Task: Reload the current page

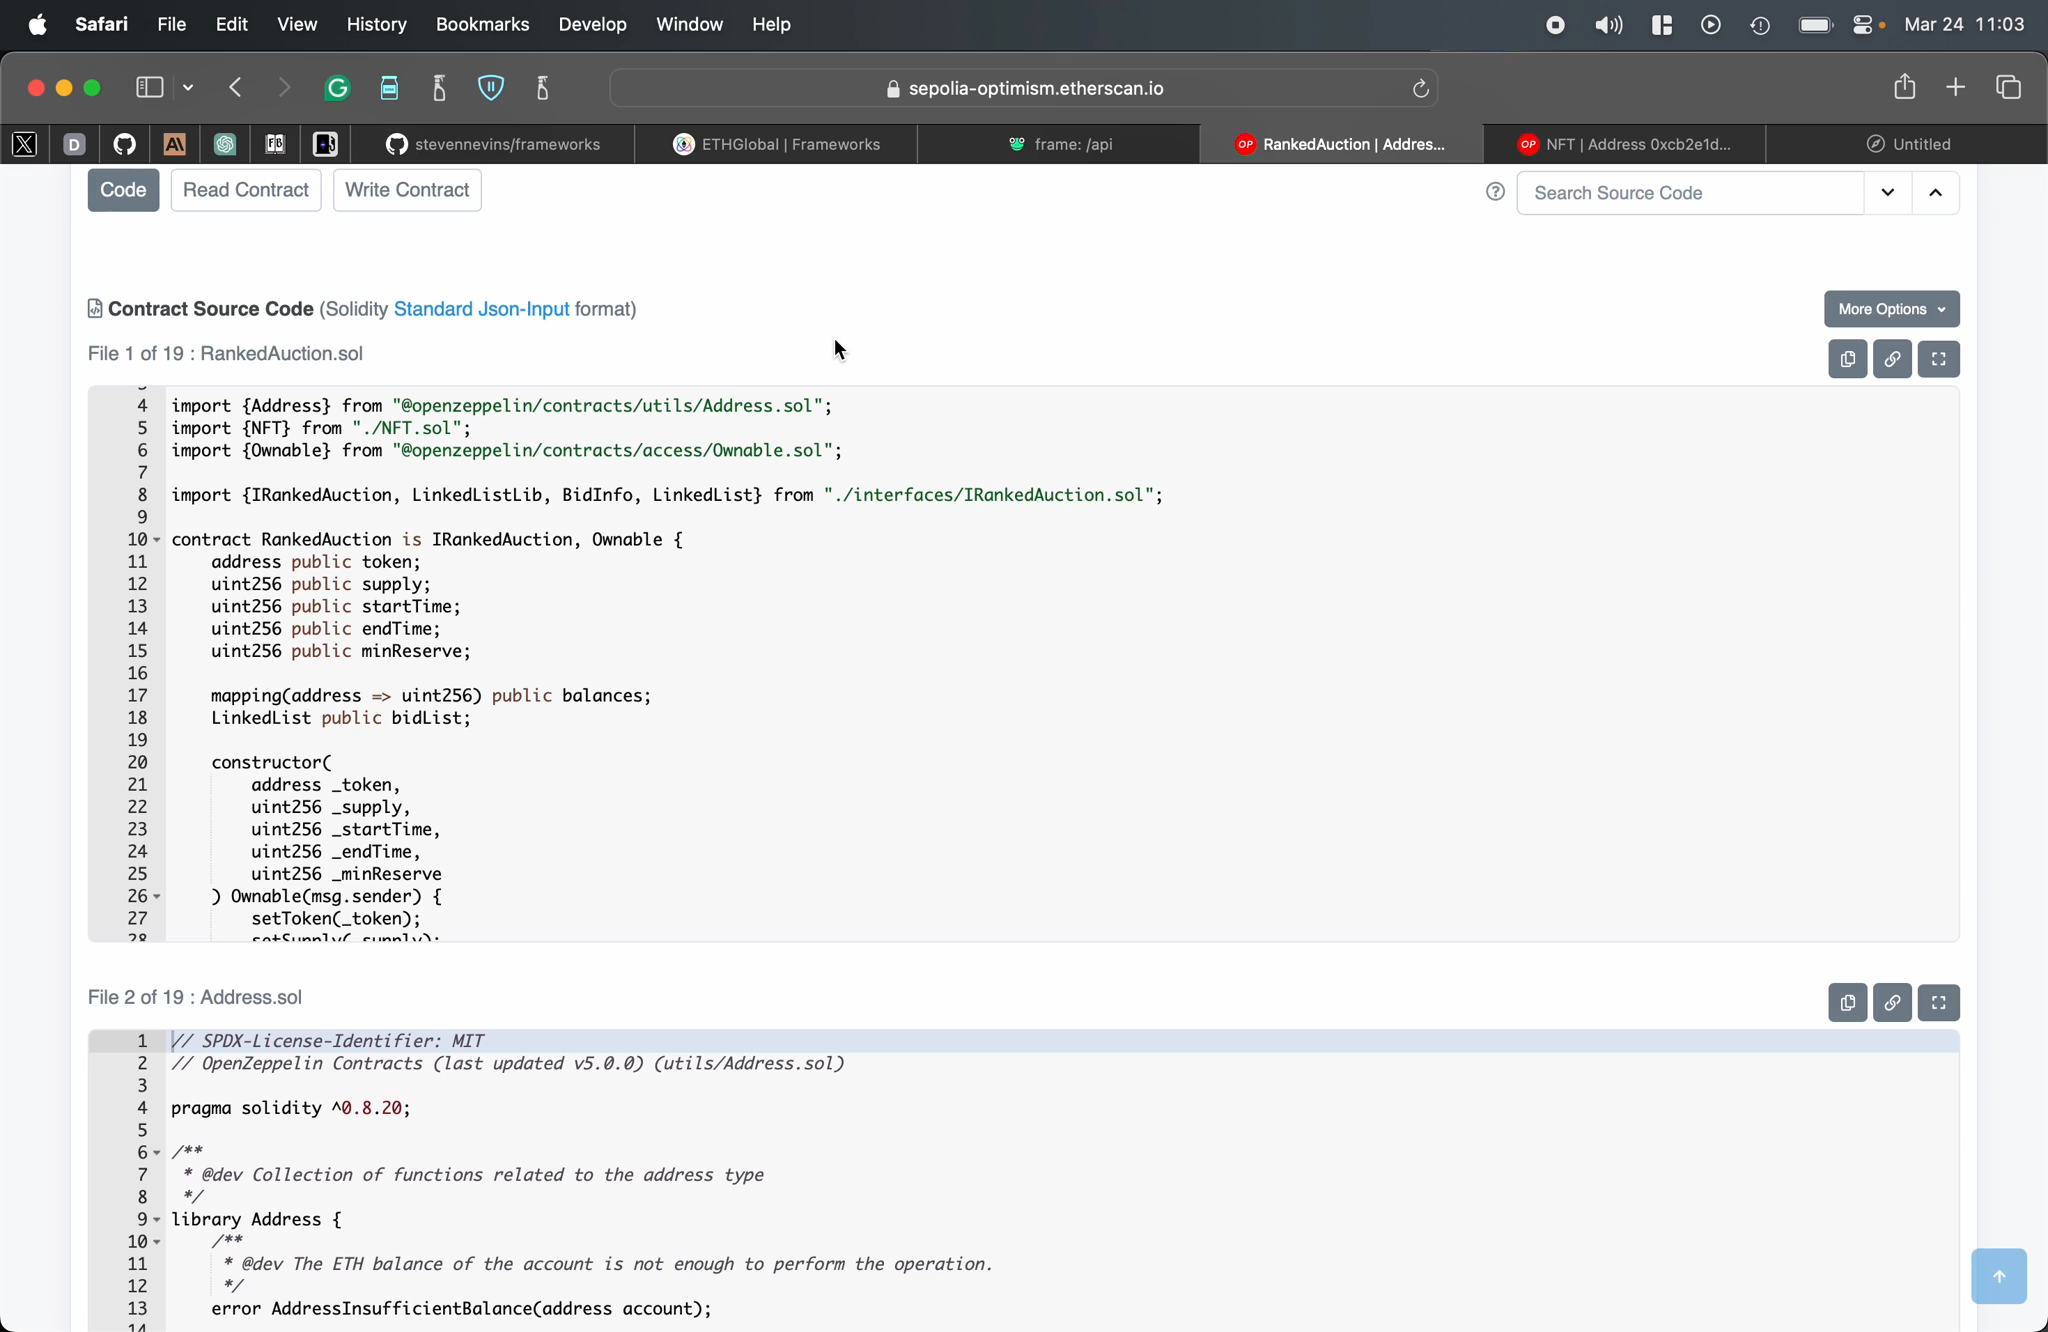Action: coord(1420,88)
